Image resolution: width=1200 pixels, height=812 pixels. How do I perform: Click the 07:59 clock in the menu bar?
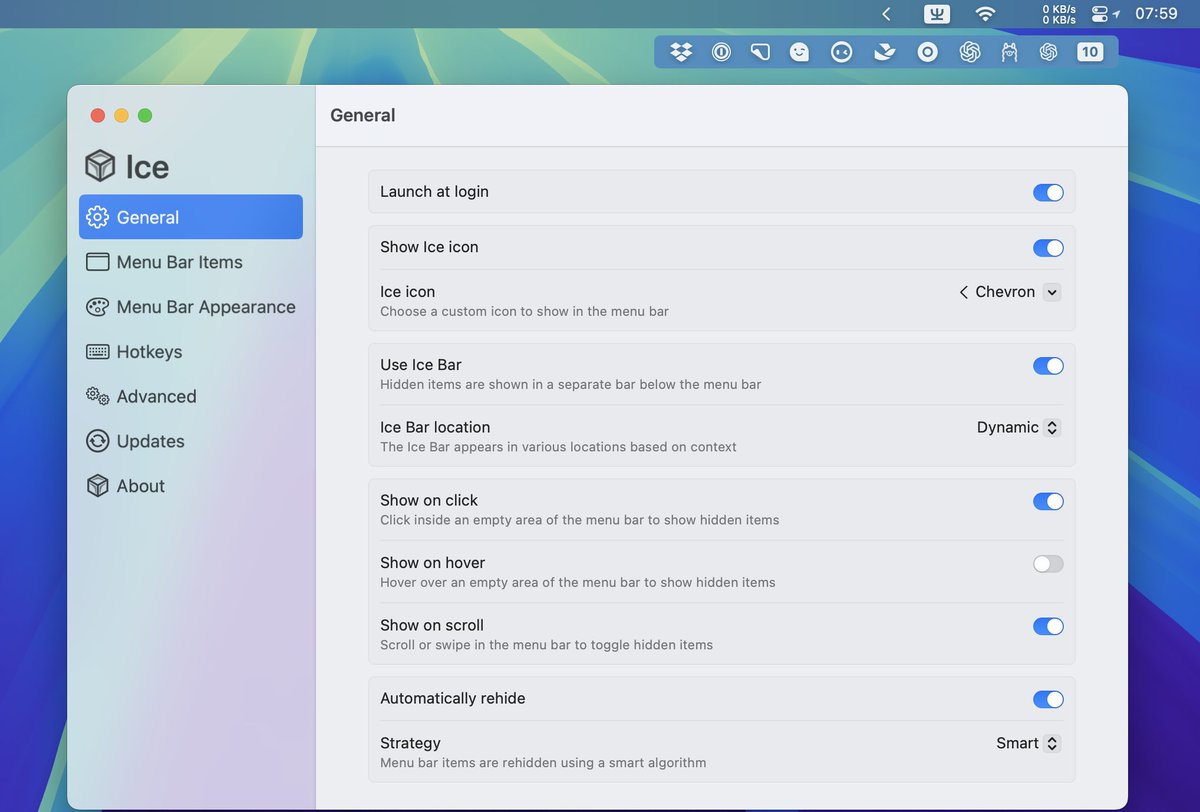[x=1156, y=14]
